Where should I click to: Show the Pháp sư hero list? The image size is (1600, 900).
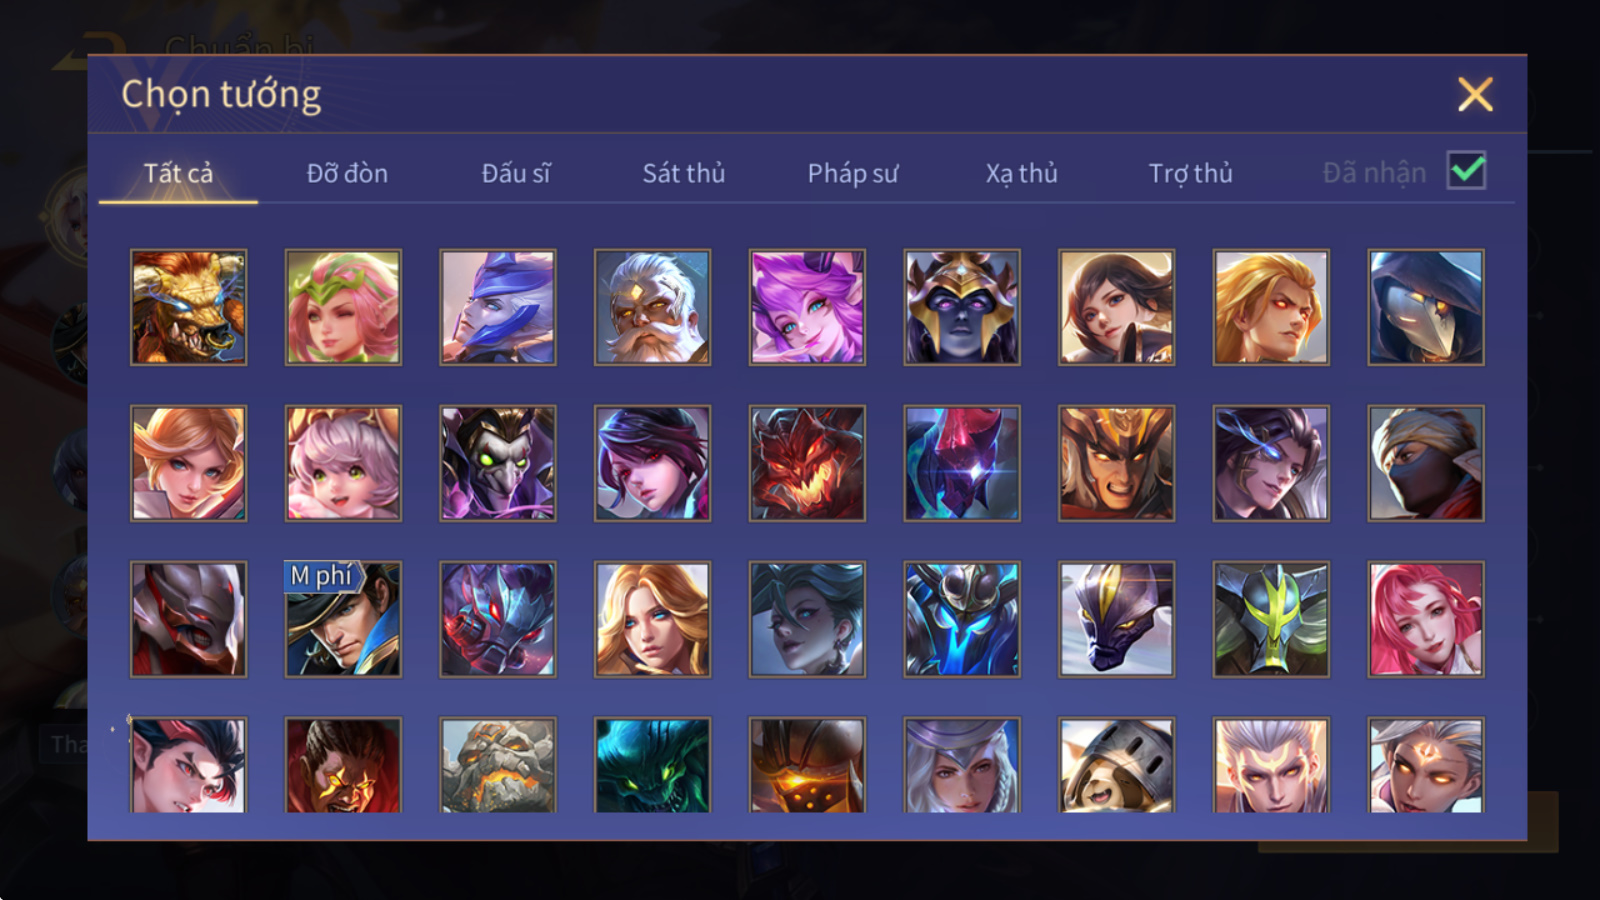(x=853, y=173)
